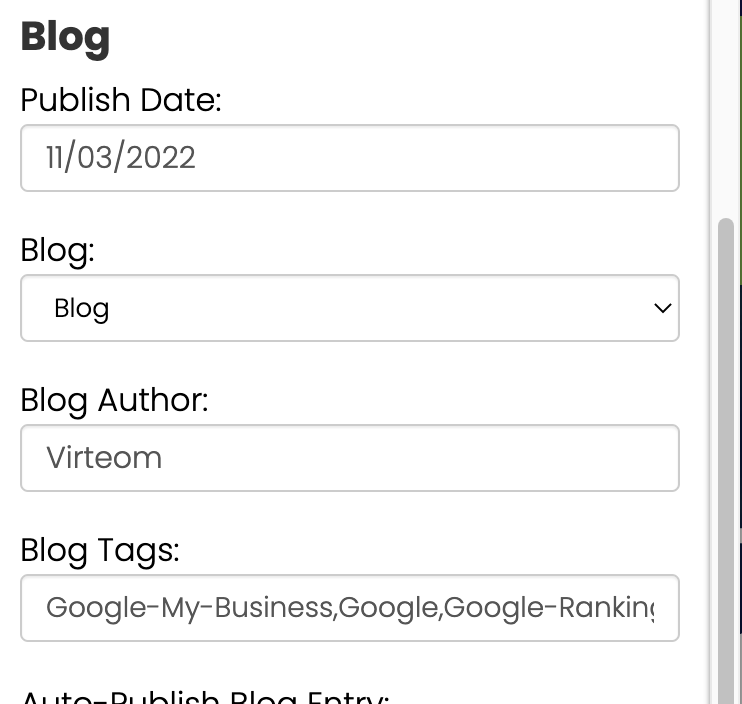Click the "Blog Tags:" label
The image size is (742, 704).
coord(100,550)
